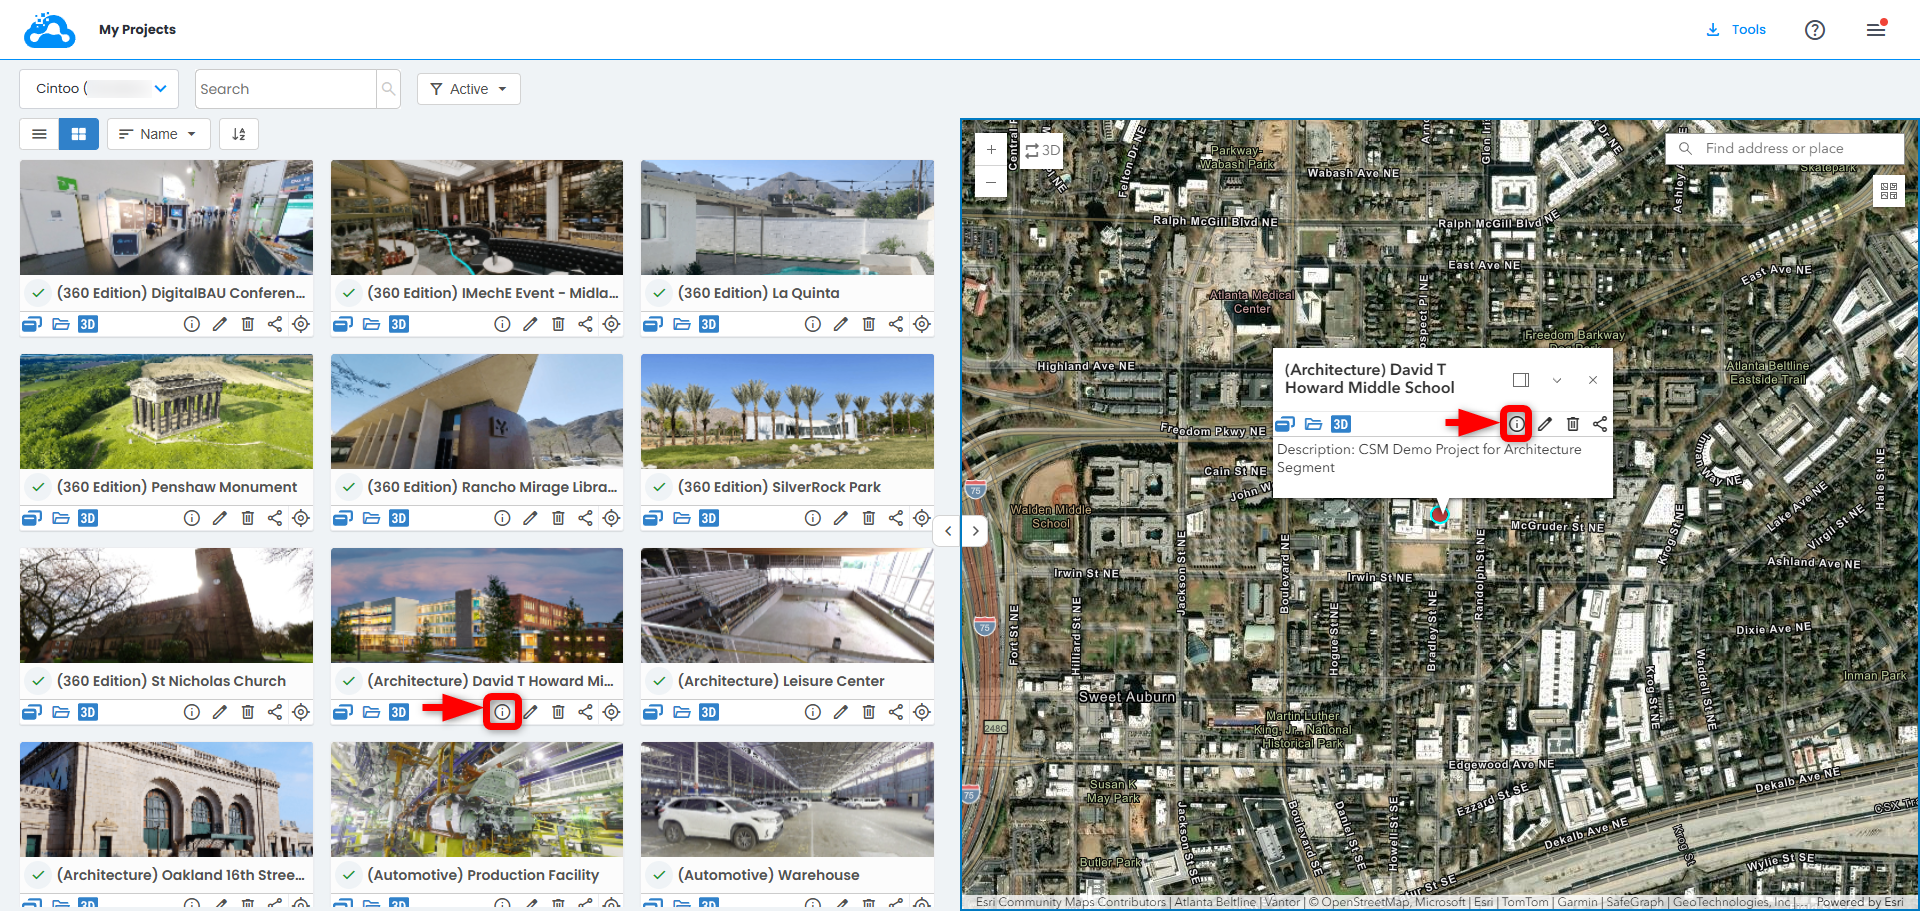Locate SilverRock Park on the map
This screenshot has width=1920, height=911.
[922, 518]
